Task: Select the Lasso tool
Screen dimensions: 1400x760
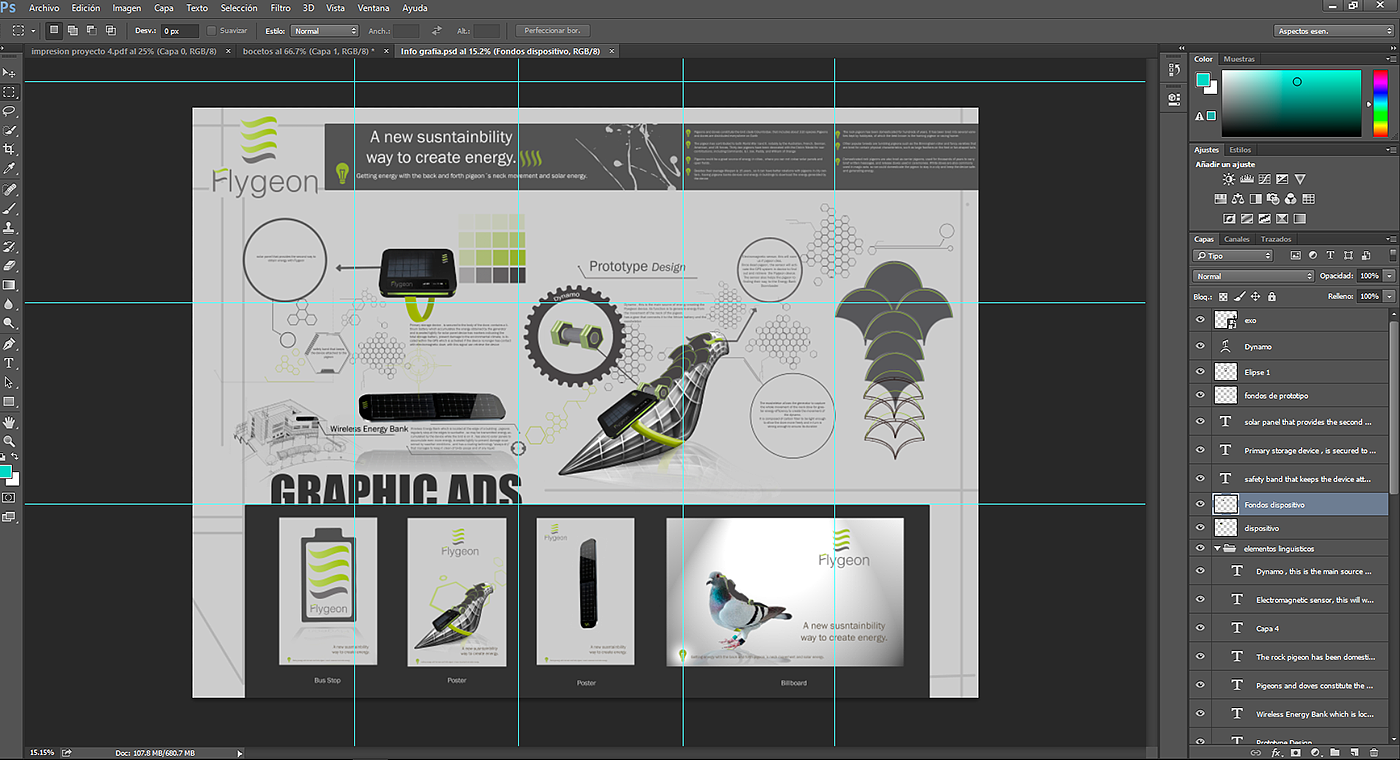Action: pos(9,111)
